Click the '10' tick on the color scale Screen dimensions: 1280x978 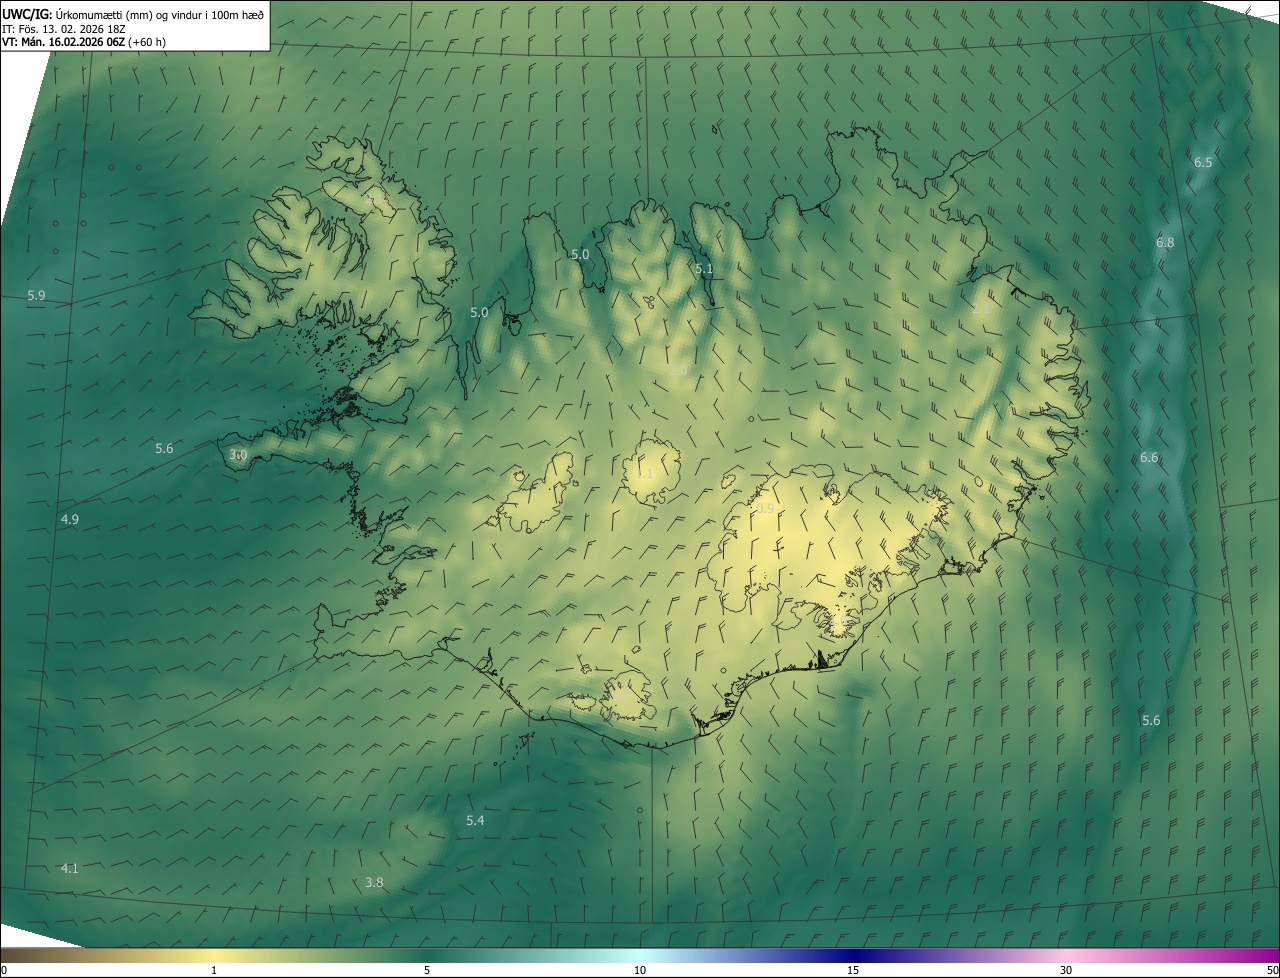point(640,970)
